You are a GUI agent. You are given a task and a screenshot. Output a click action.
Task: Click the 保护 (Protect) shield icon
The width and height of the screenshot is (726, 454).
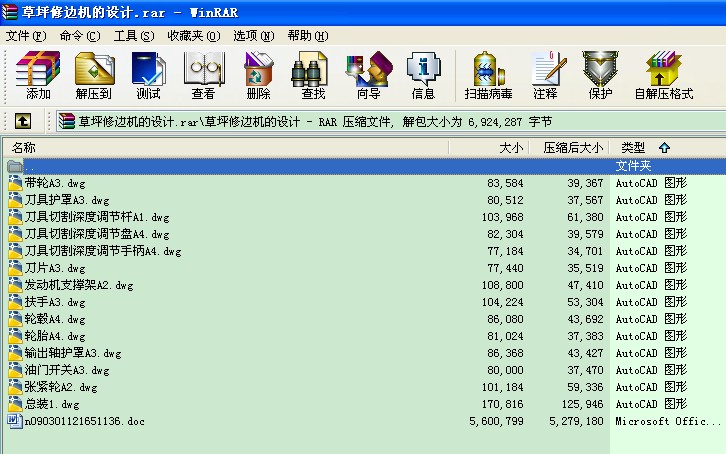(601, 75)
